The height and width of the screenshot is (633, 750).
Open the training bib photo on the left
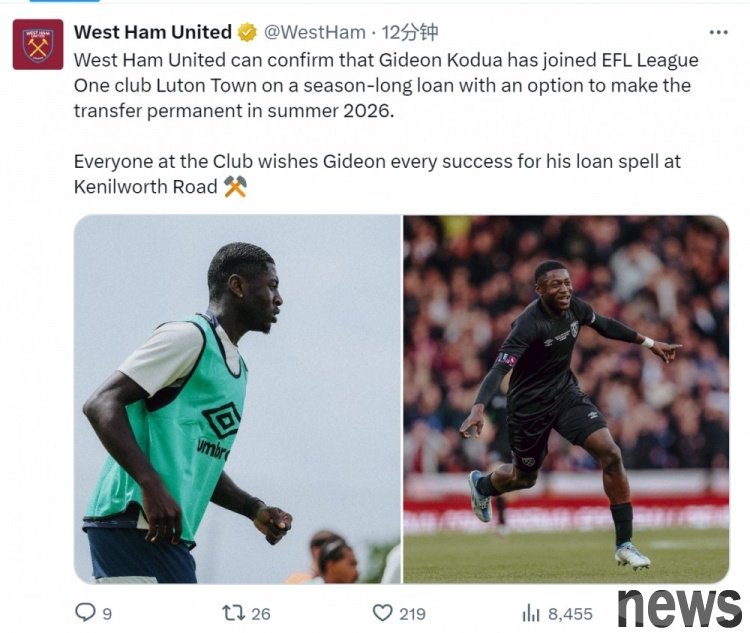tap(237, 399)
